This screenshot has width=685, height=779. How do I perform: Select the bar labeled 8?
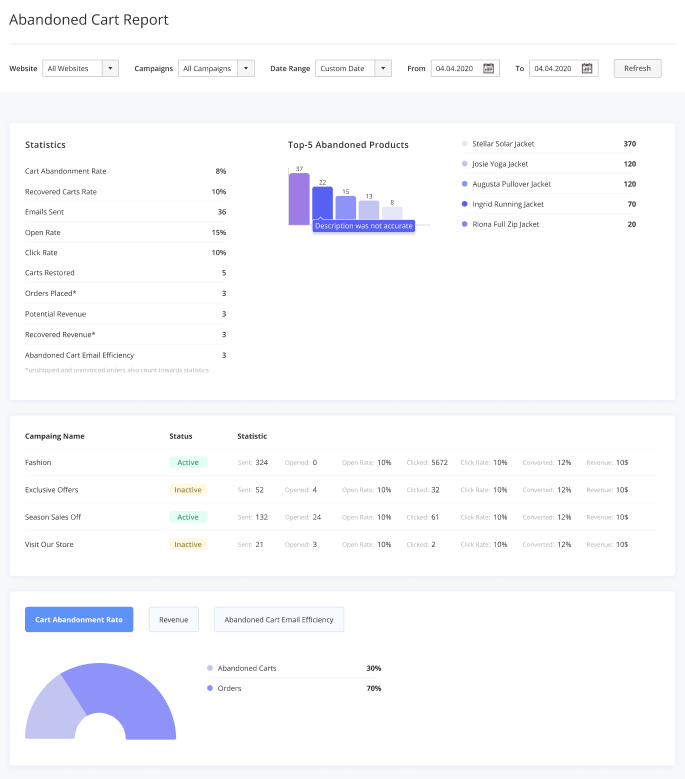(392, 213)
